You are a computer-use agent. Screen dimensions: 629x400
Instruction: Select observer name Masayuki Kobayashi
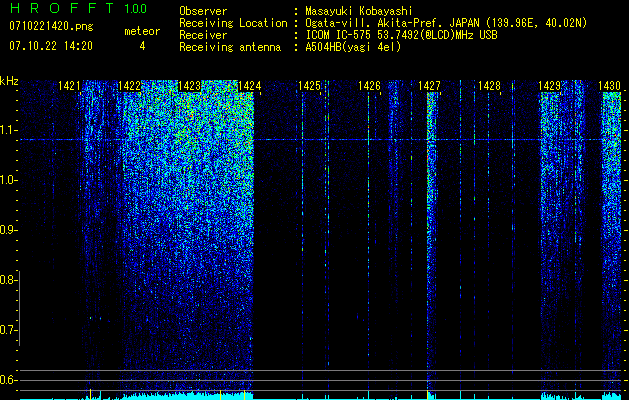tap(358, 11)
